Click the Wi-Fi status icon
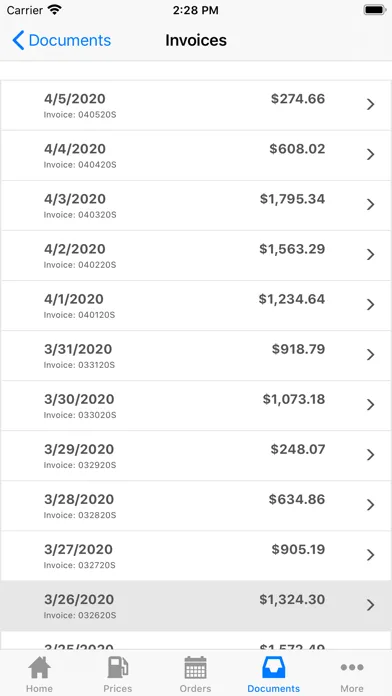This screenshot has width=392, height=696. pos(55,10)
